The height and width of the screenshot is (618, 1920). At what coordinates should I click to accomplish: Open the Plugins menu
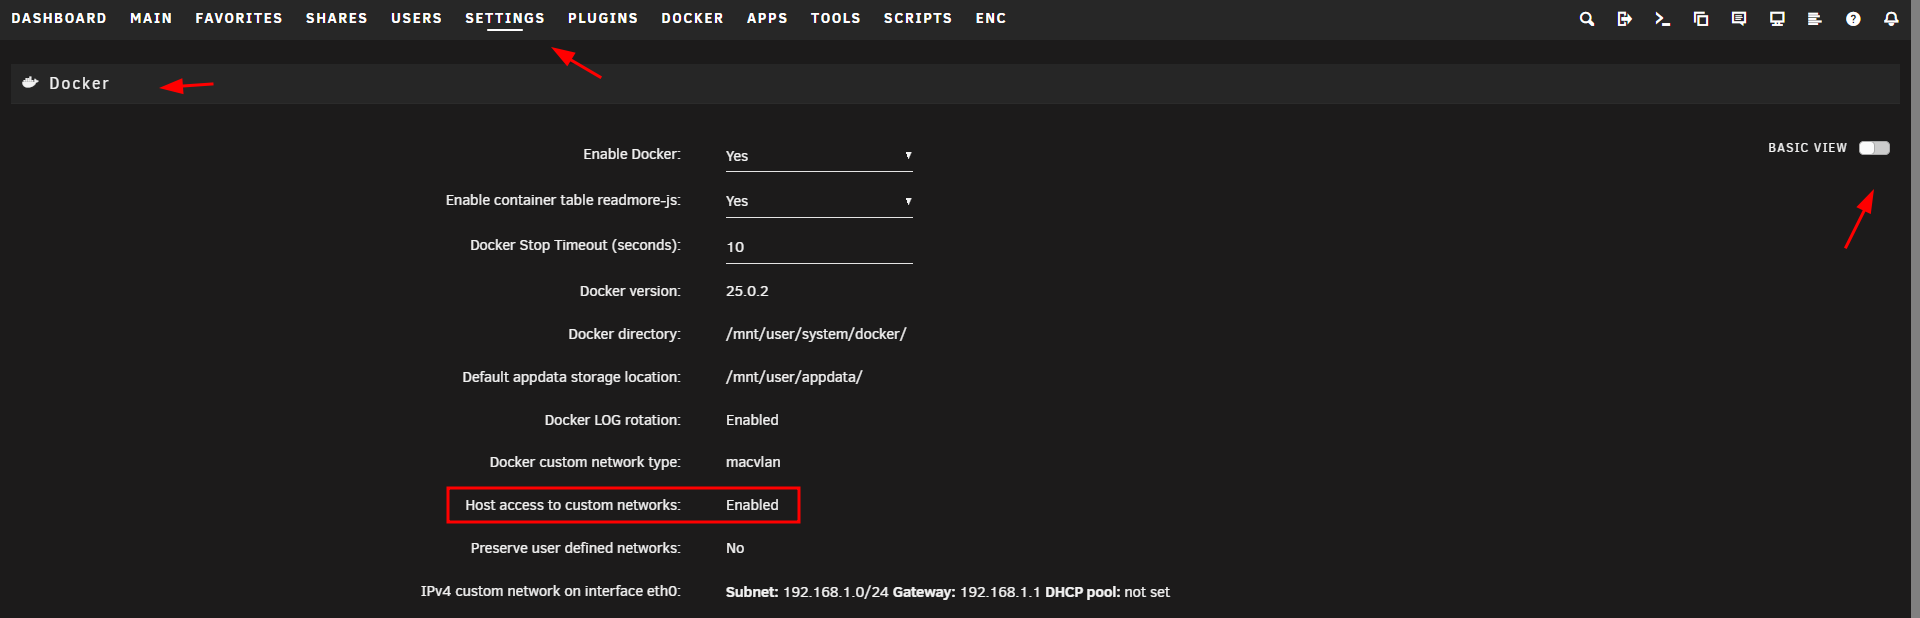[x=603, y=18]
